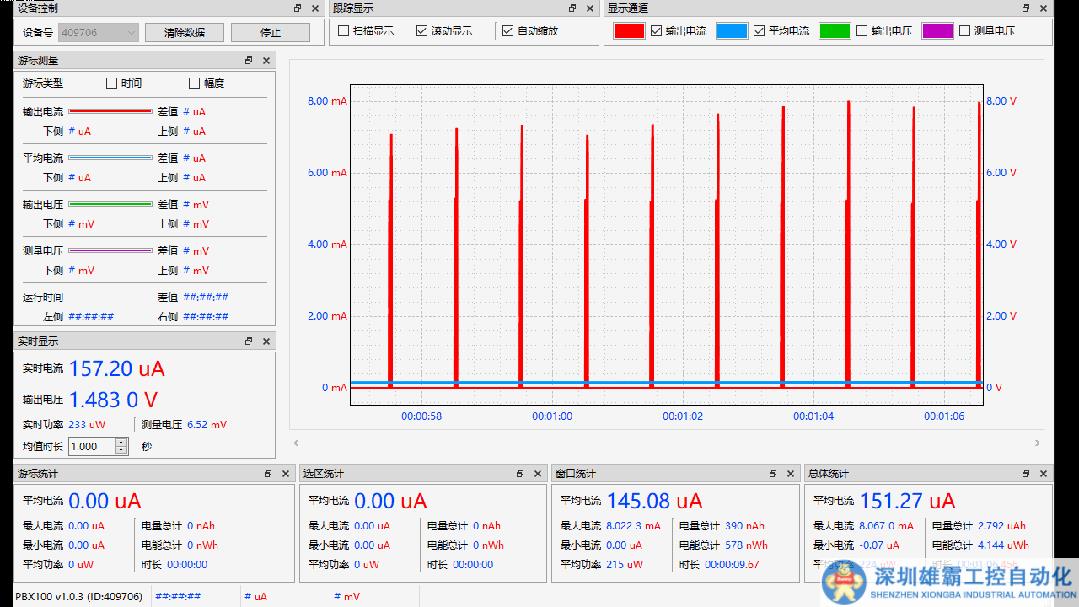The height and width of the screenshot is (607, 1079).
Task: Float the 设备控制 panel with its undock icon
Action: pyautogui.click(x=298, y=8)
